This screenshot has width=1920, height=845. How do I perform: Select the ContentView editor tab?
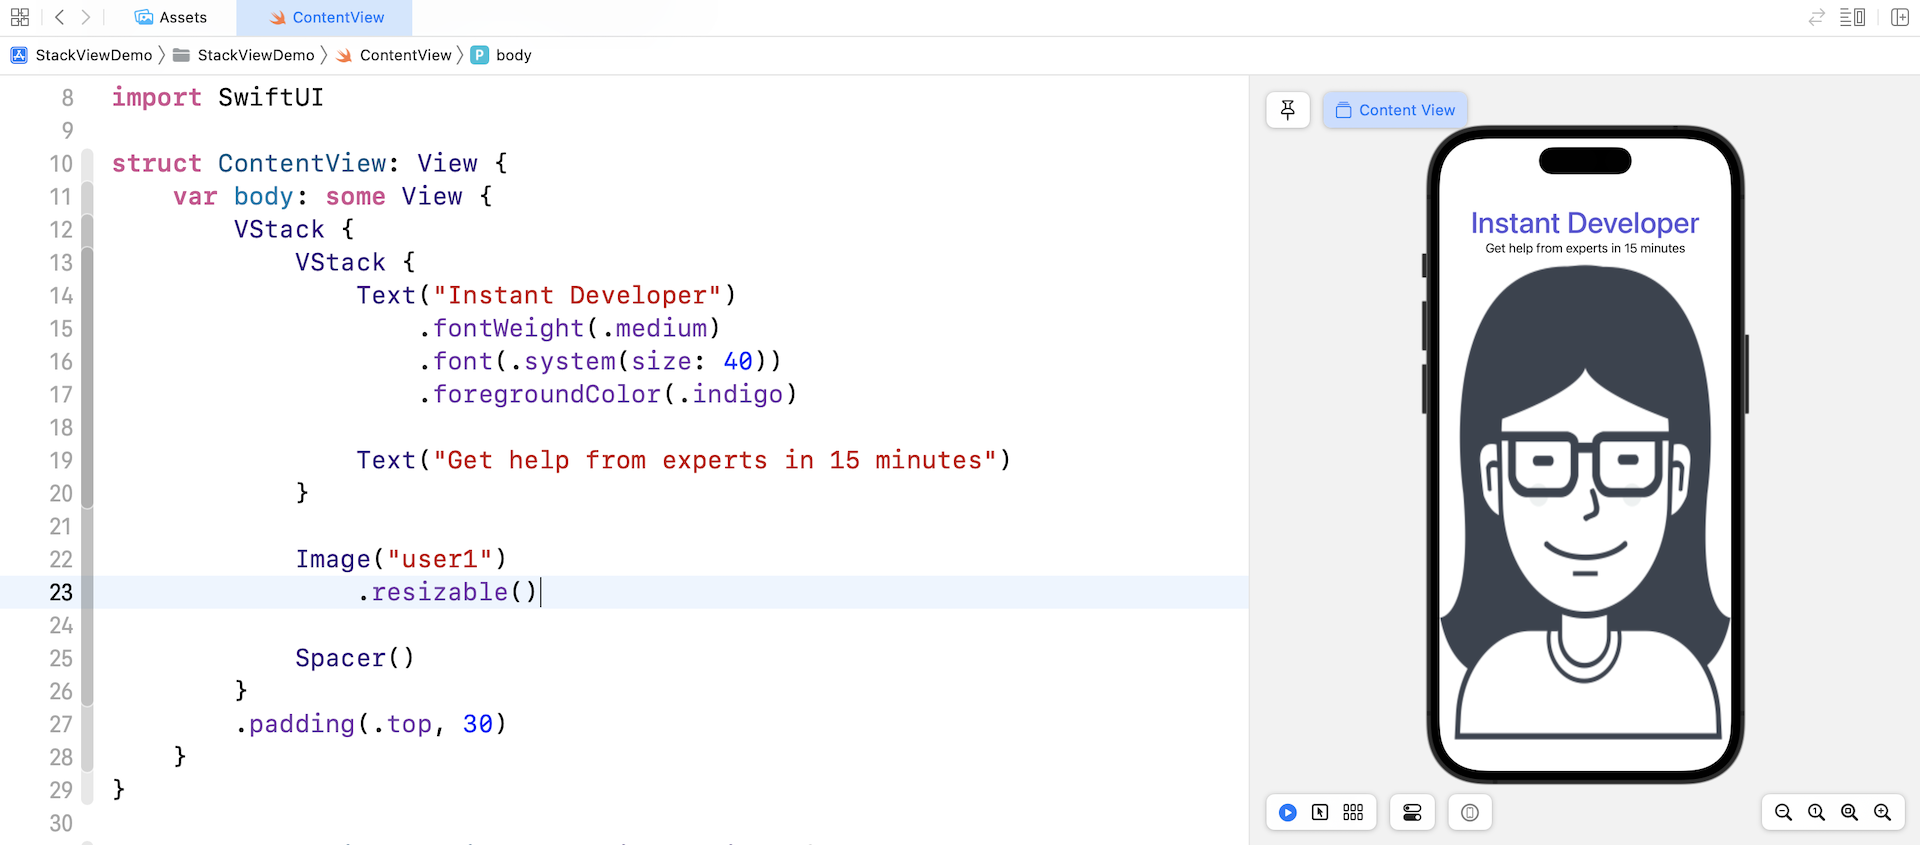pos(326,17)
